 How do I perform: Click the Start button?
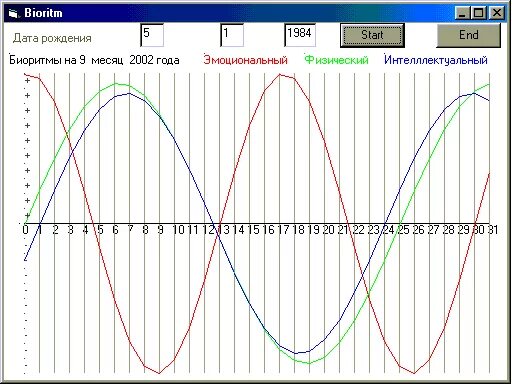(372, 35)
